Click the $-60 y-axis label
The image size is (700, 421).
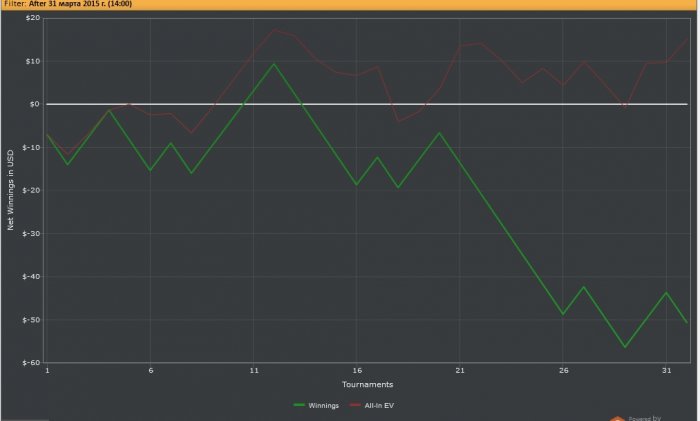31,363
